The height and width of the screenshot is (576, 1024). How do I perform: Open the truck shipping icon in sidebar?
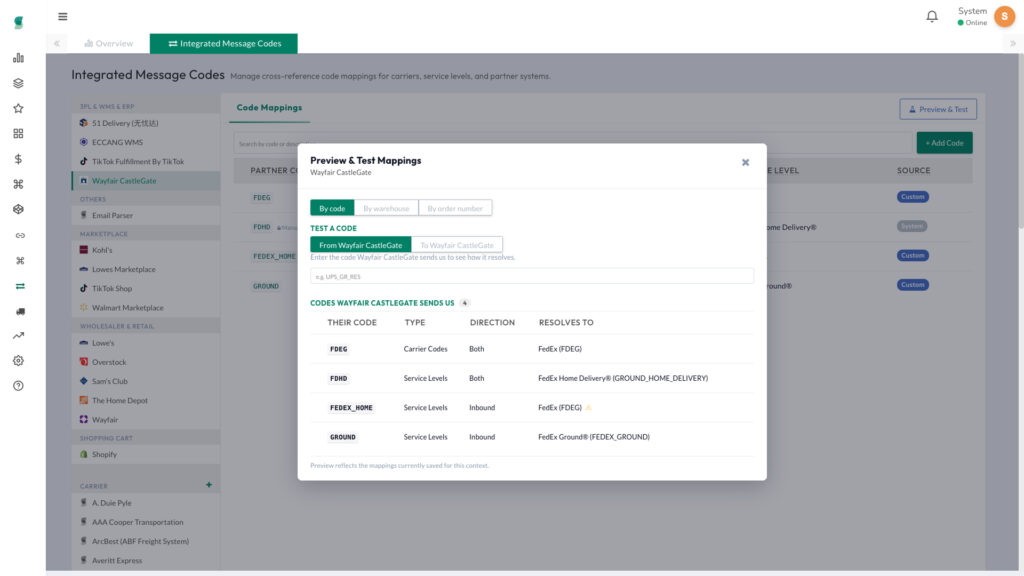coord(20,312)
